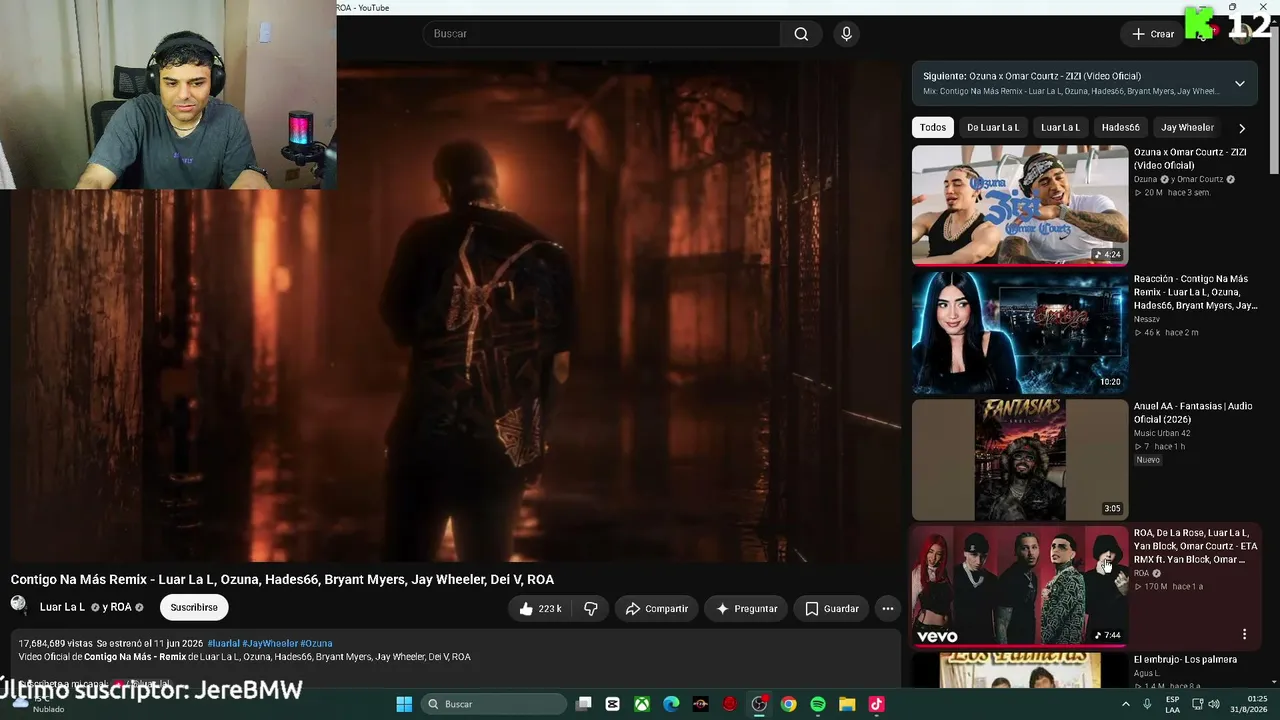Screen dimensions: 1280x720
Task: Open Ozuna x Omar Courtz ZIZI thumbnail
Action: click(x=1020, y=205)
